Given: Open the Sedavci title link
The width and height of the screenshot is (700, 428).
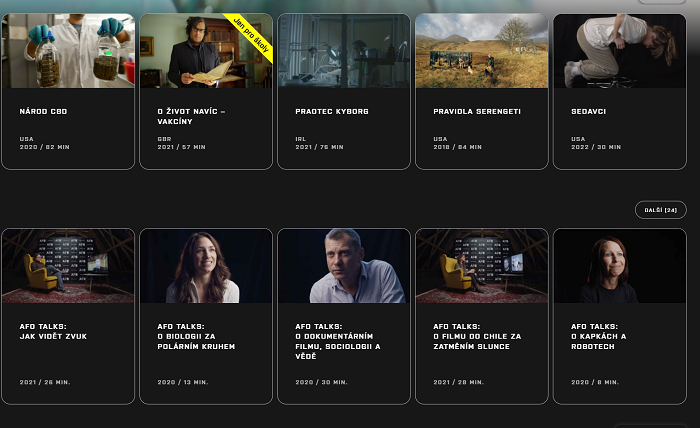Looking at the screenshot, I should coord(588,112).
